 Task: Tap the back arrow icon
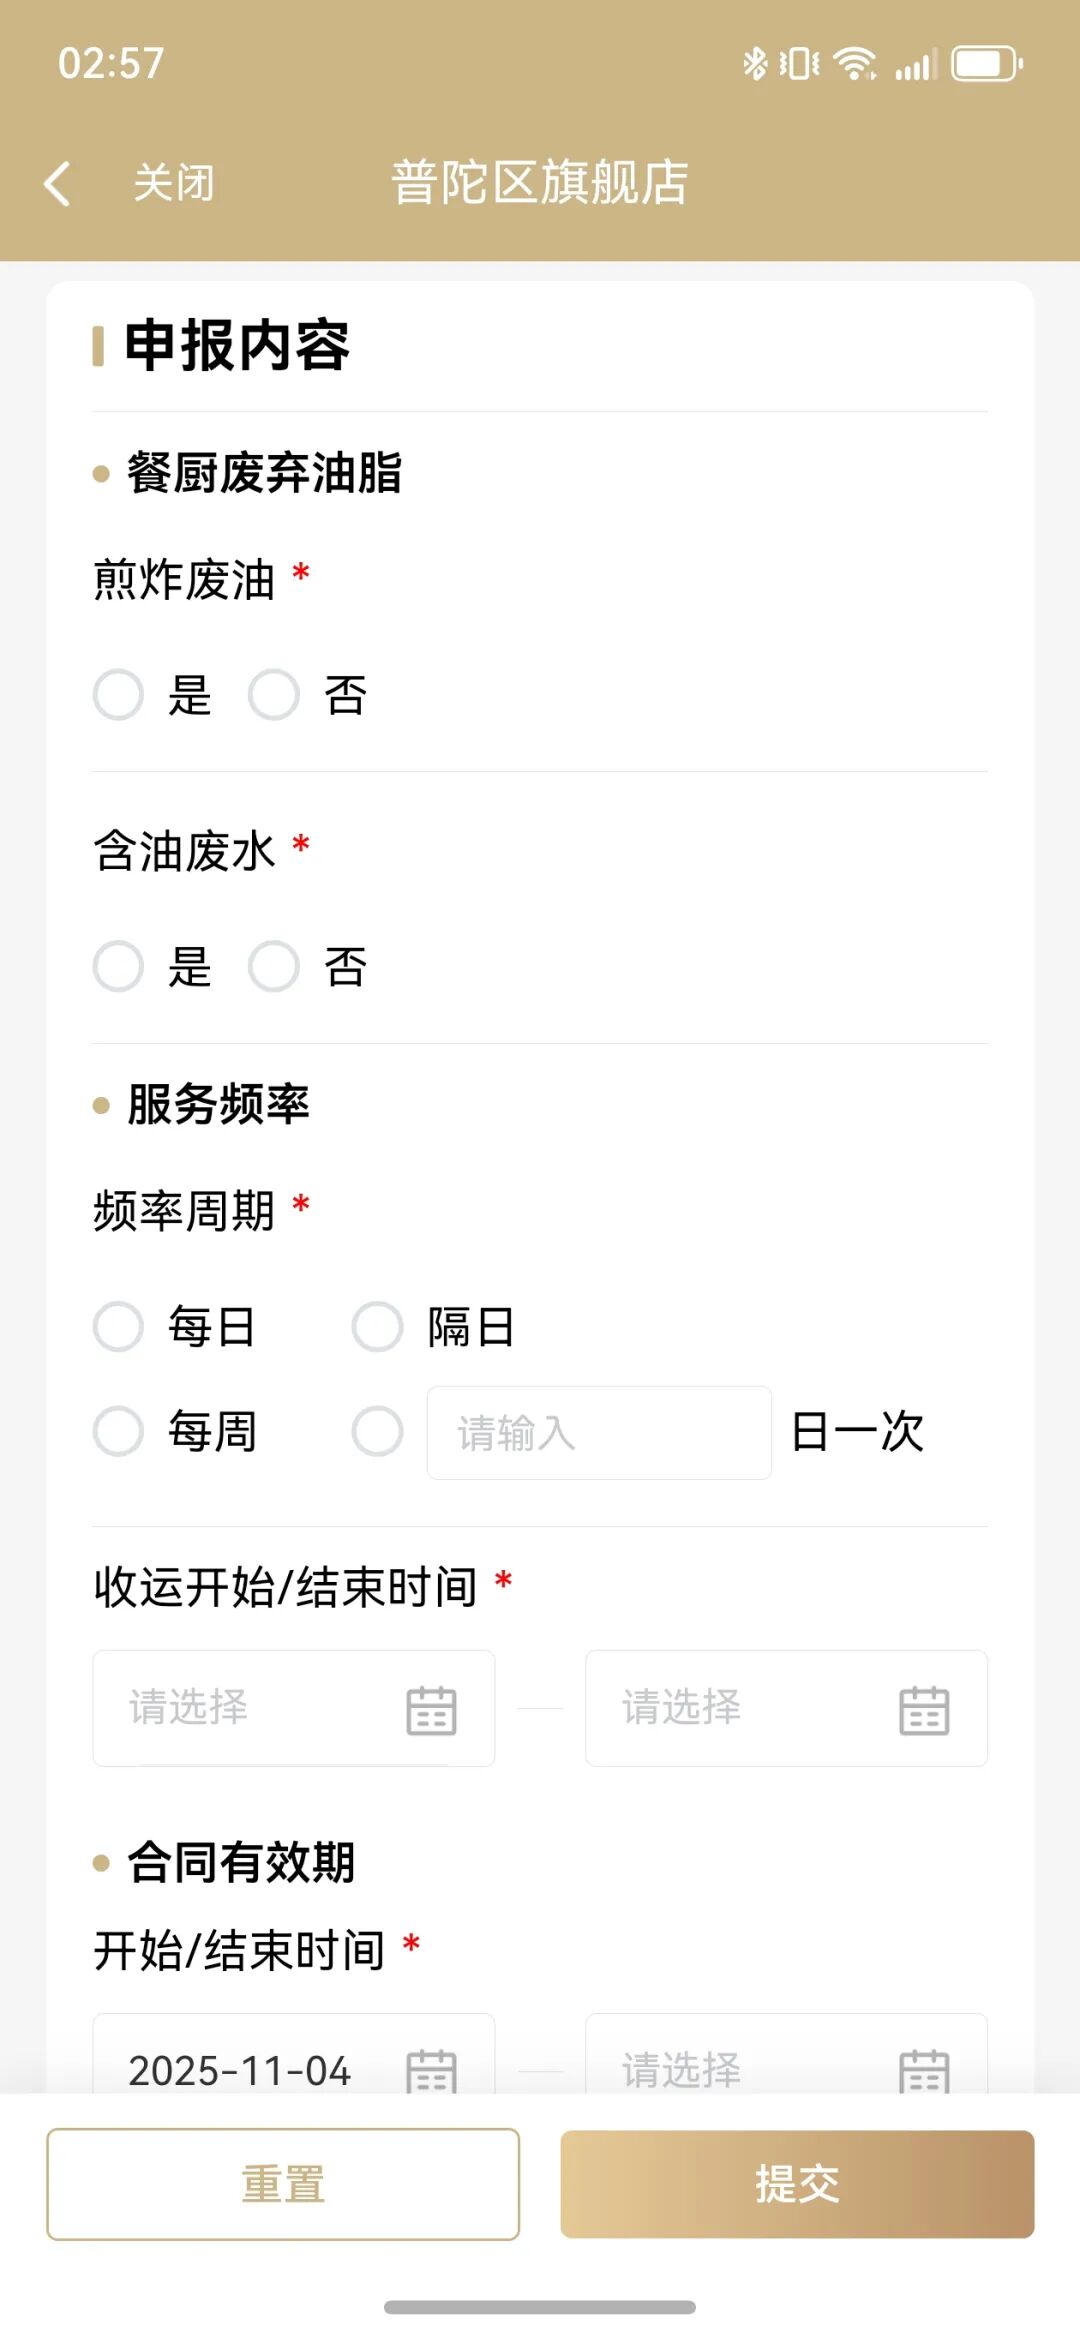click(x=58, y=184)
